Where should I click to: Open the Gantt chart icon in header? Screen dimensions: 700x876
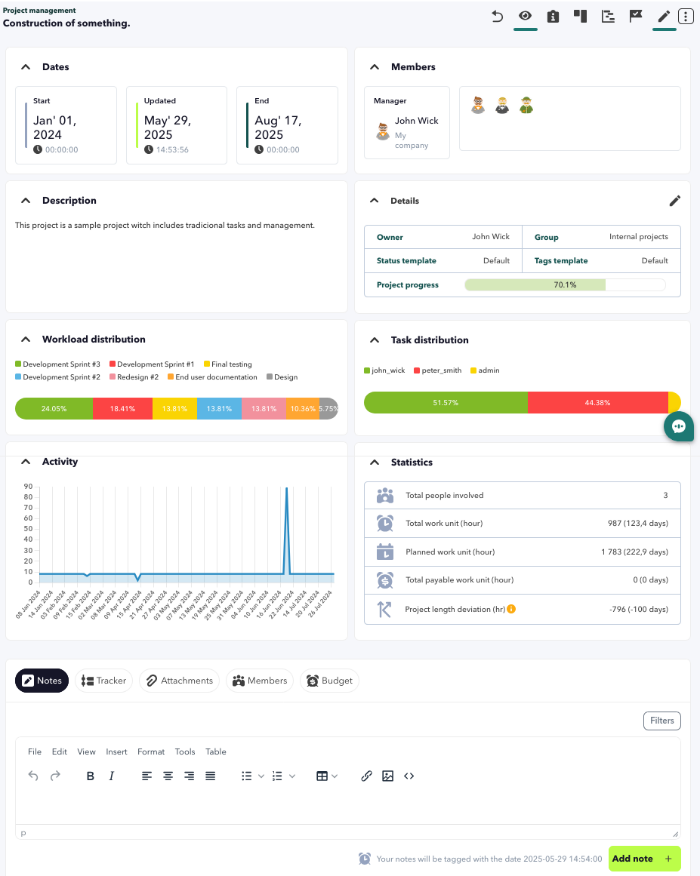coord(608,17)
